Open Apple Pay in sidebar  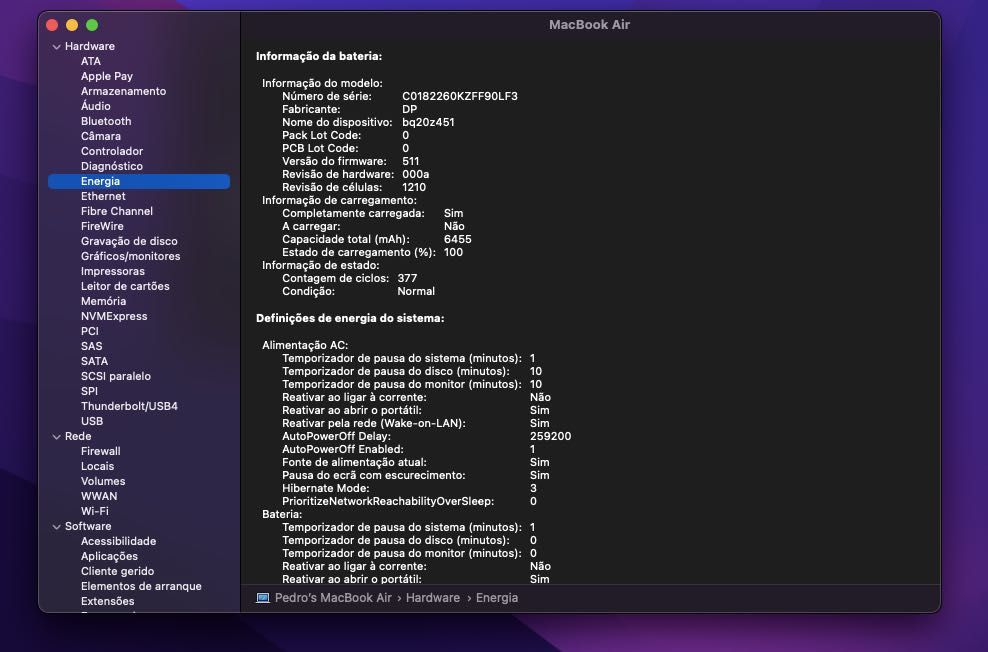(x=106, y=76)
